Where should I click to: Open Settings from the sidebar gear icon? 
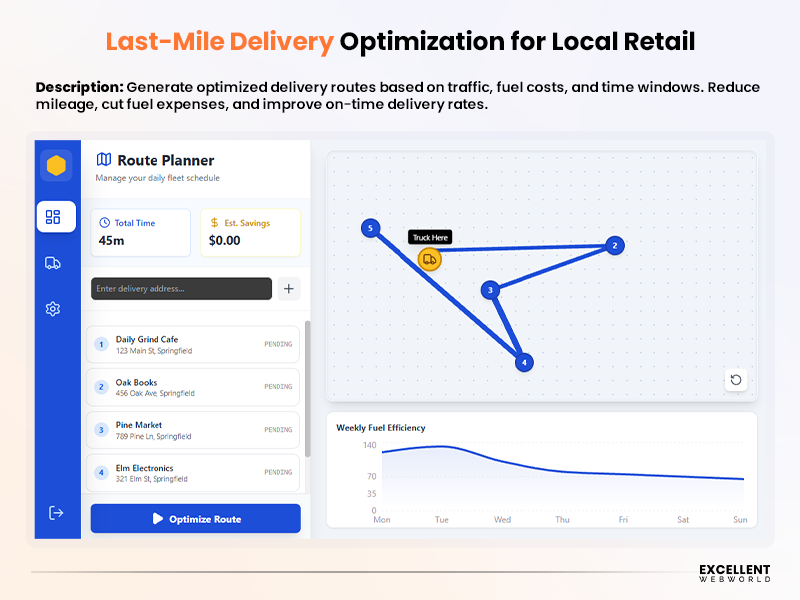coord(53,309)
